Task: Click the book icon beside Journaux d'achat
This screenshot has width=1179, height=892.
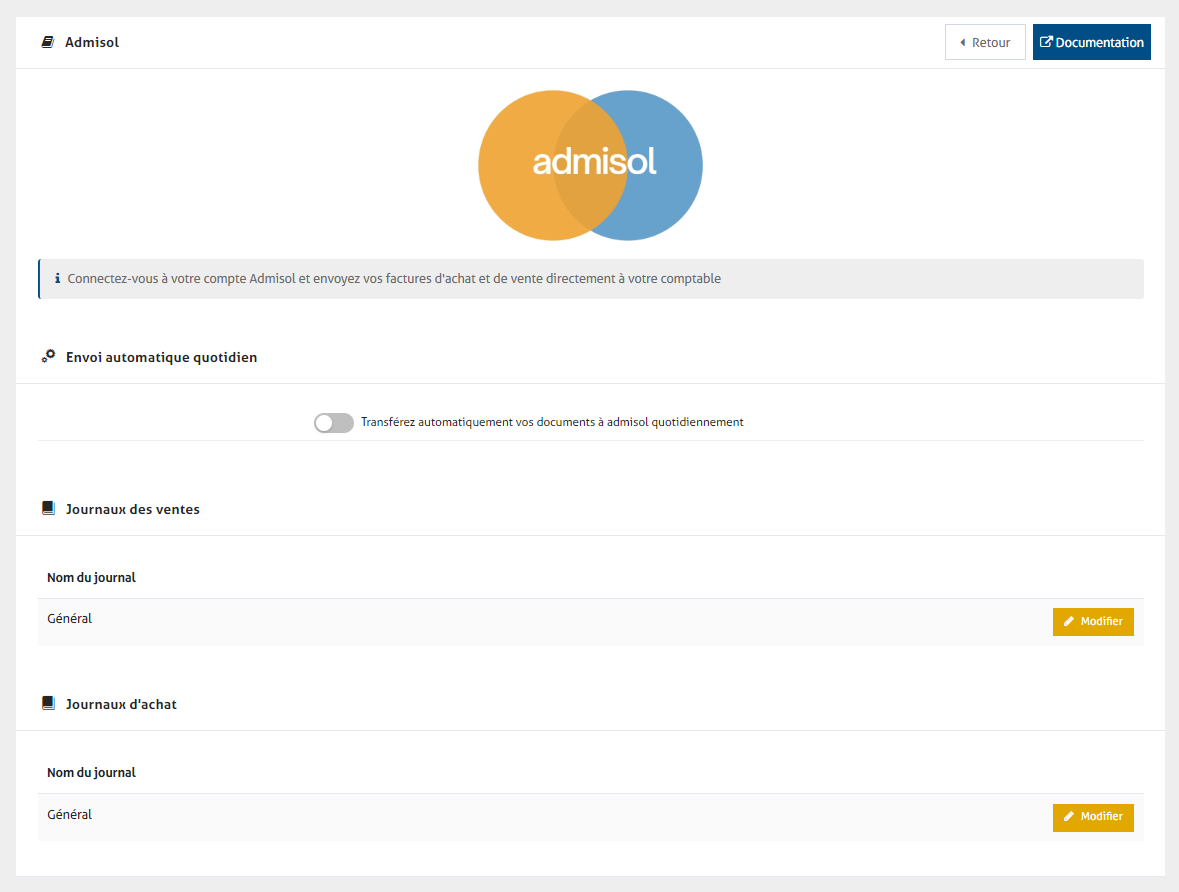Action: [x=48, y=704]
